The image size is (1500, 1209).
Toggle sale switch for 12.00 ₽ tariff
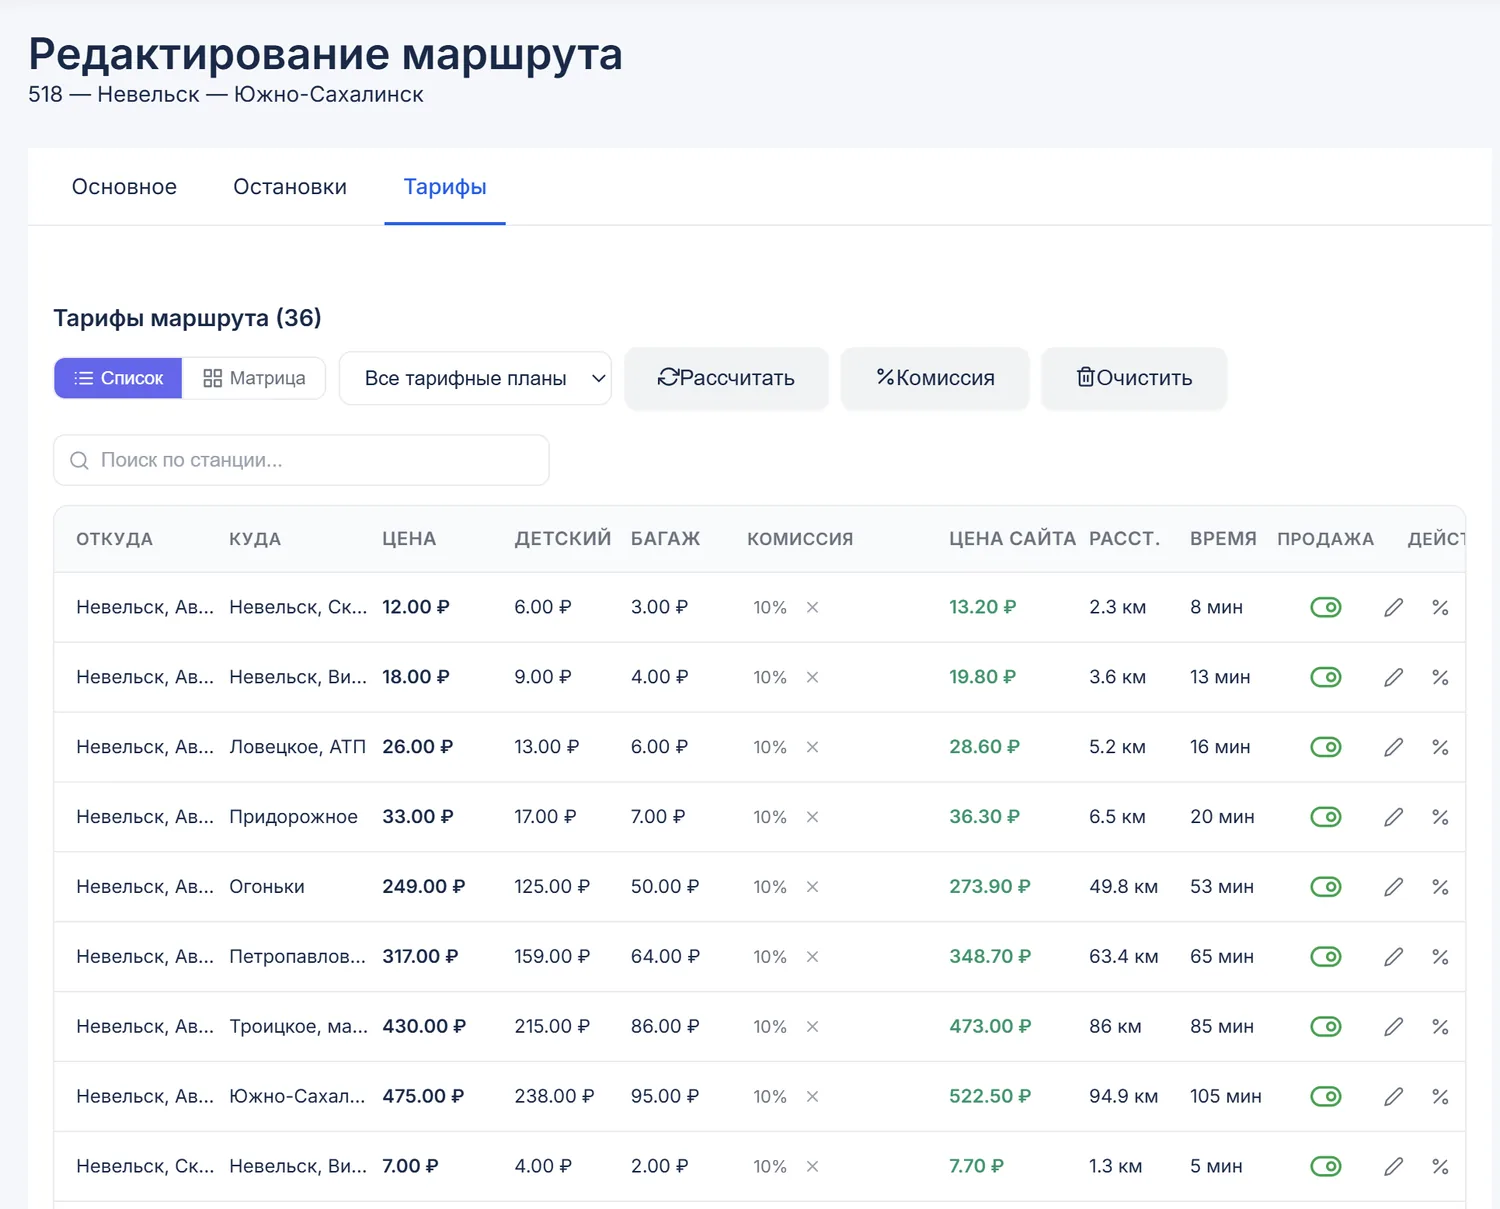point(1326,607)
